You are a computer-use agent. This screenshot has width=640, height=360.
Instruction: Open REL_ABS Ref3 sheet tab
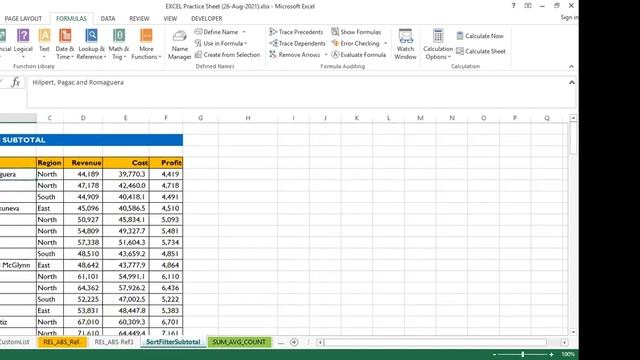[114, 342]
